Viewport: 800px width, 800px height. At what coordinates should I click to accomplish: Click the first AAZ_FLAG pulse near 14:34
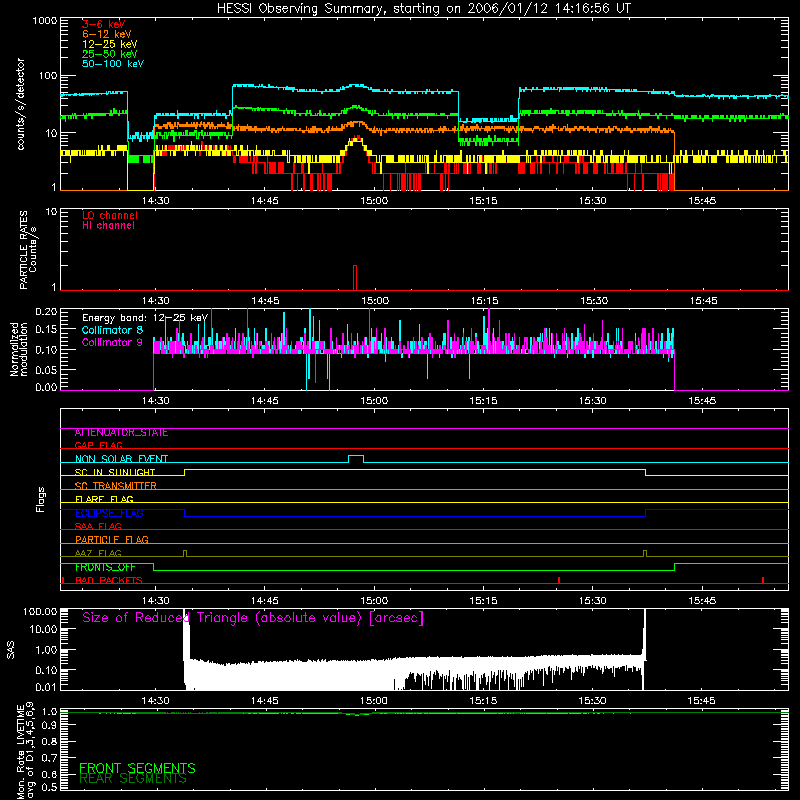185,554
